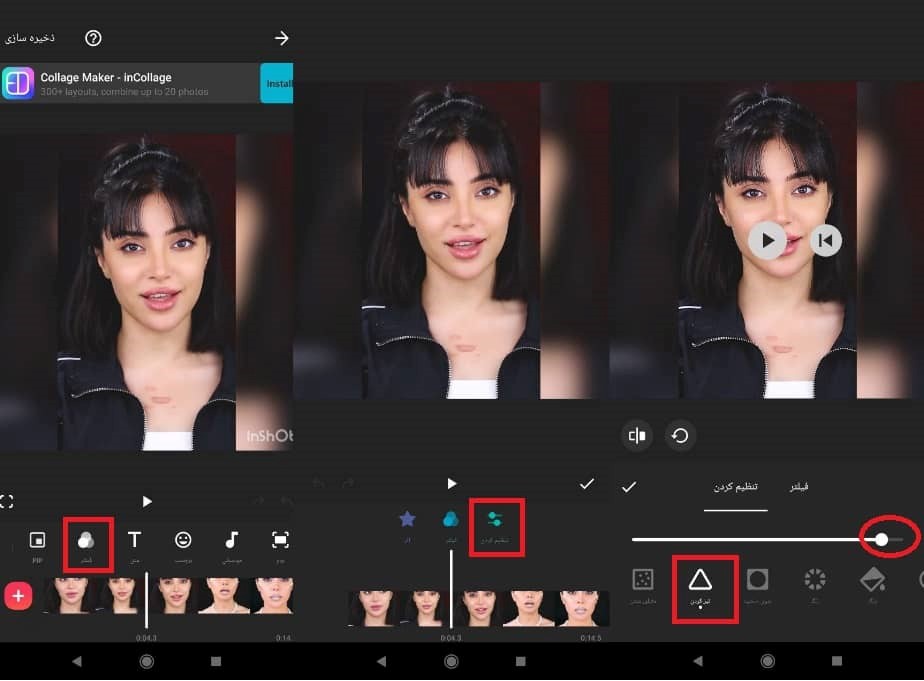Select the last clip thumbnail in the main editor timeline
The width and height of the screenshot is (924, 681).
(274, 596)
